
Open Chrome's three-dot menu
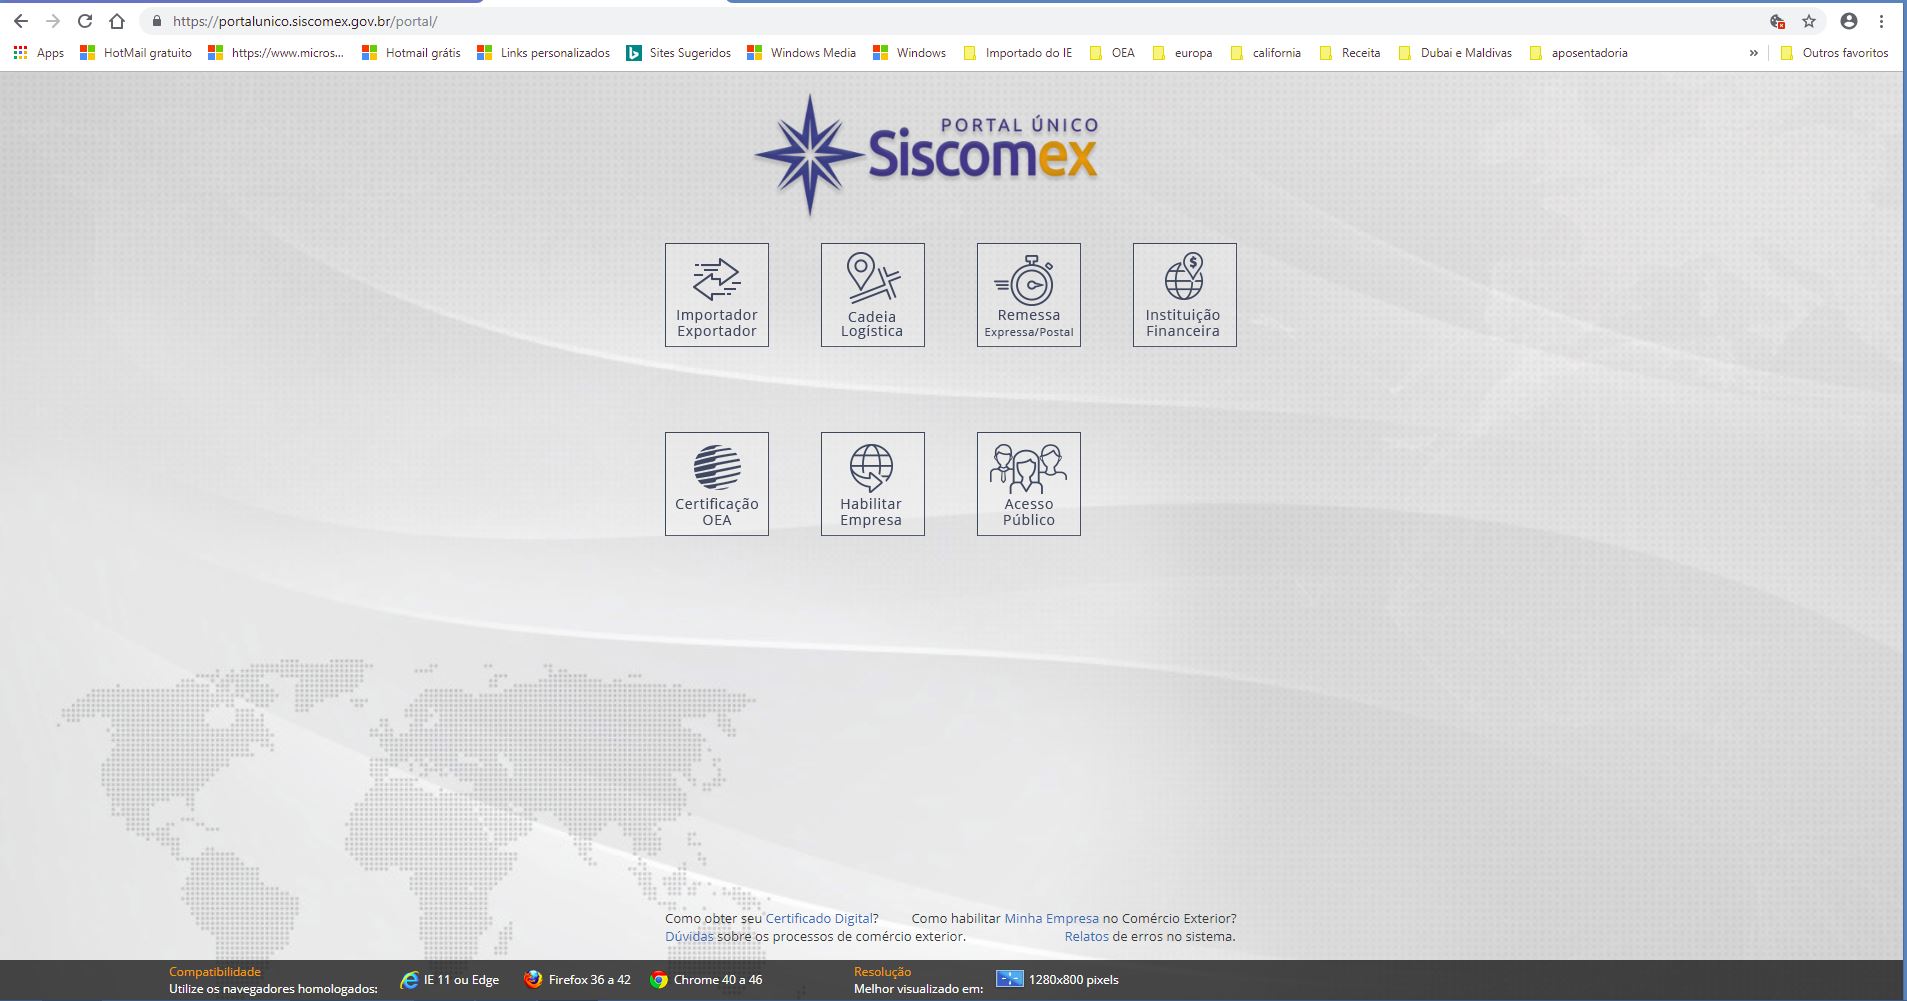click(1881, 21)
